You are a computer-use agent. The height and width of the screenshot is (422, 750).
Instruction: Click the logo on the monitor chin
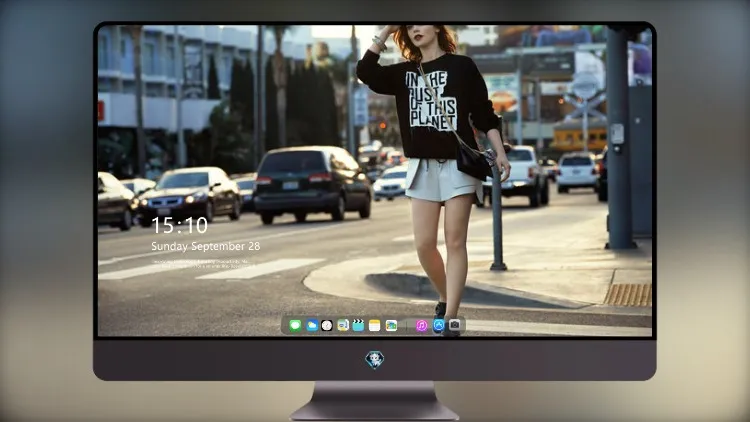click(x=375, y=360)
